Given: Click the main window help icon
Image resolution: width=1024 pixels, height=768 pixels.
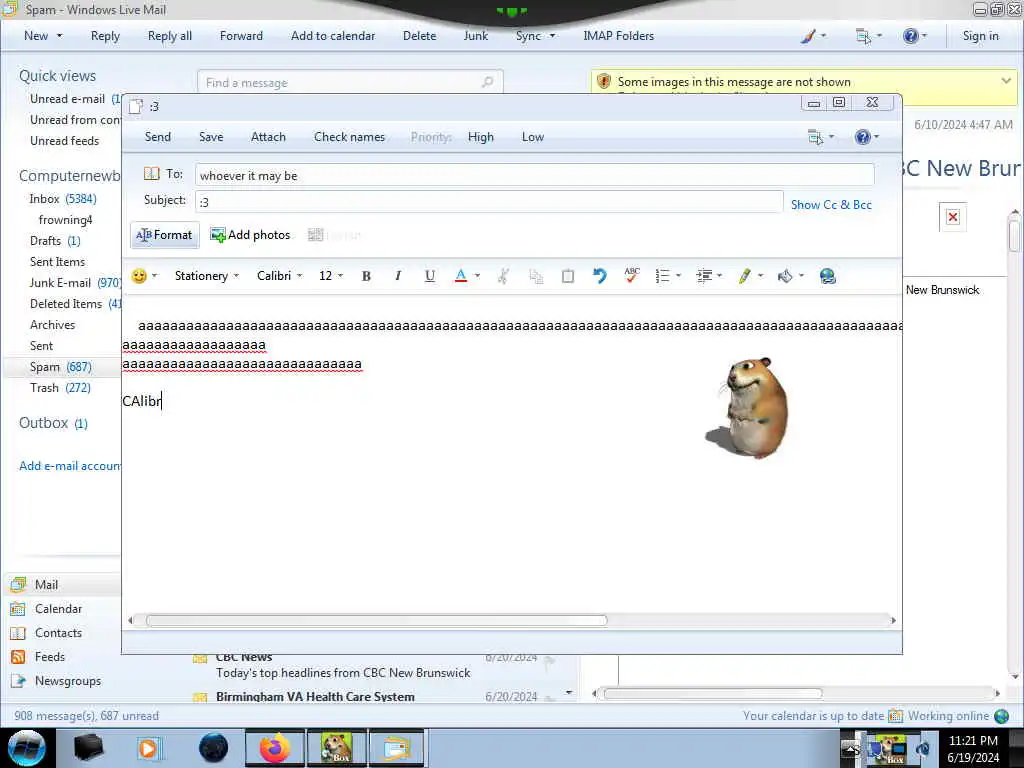Looking at the screenshot, I should (x=910, y=36).
